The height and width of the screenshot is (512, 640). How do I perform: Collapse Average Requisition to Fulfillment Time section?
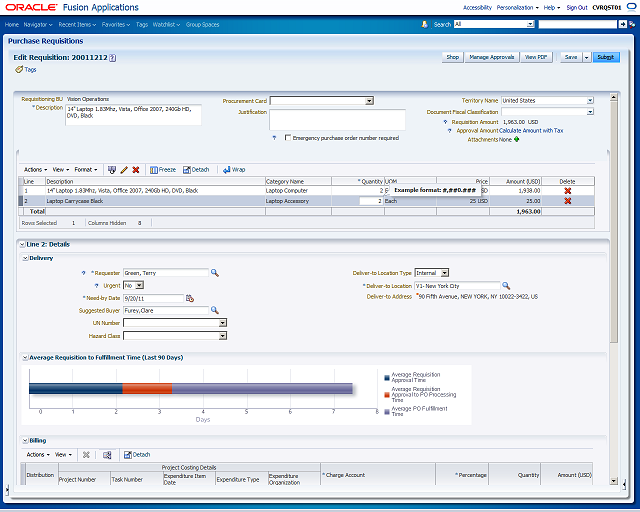(x=25, y=358)
